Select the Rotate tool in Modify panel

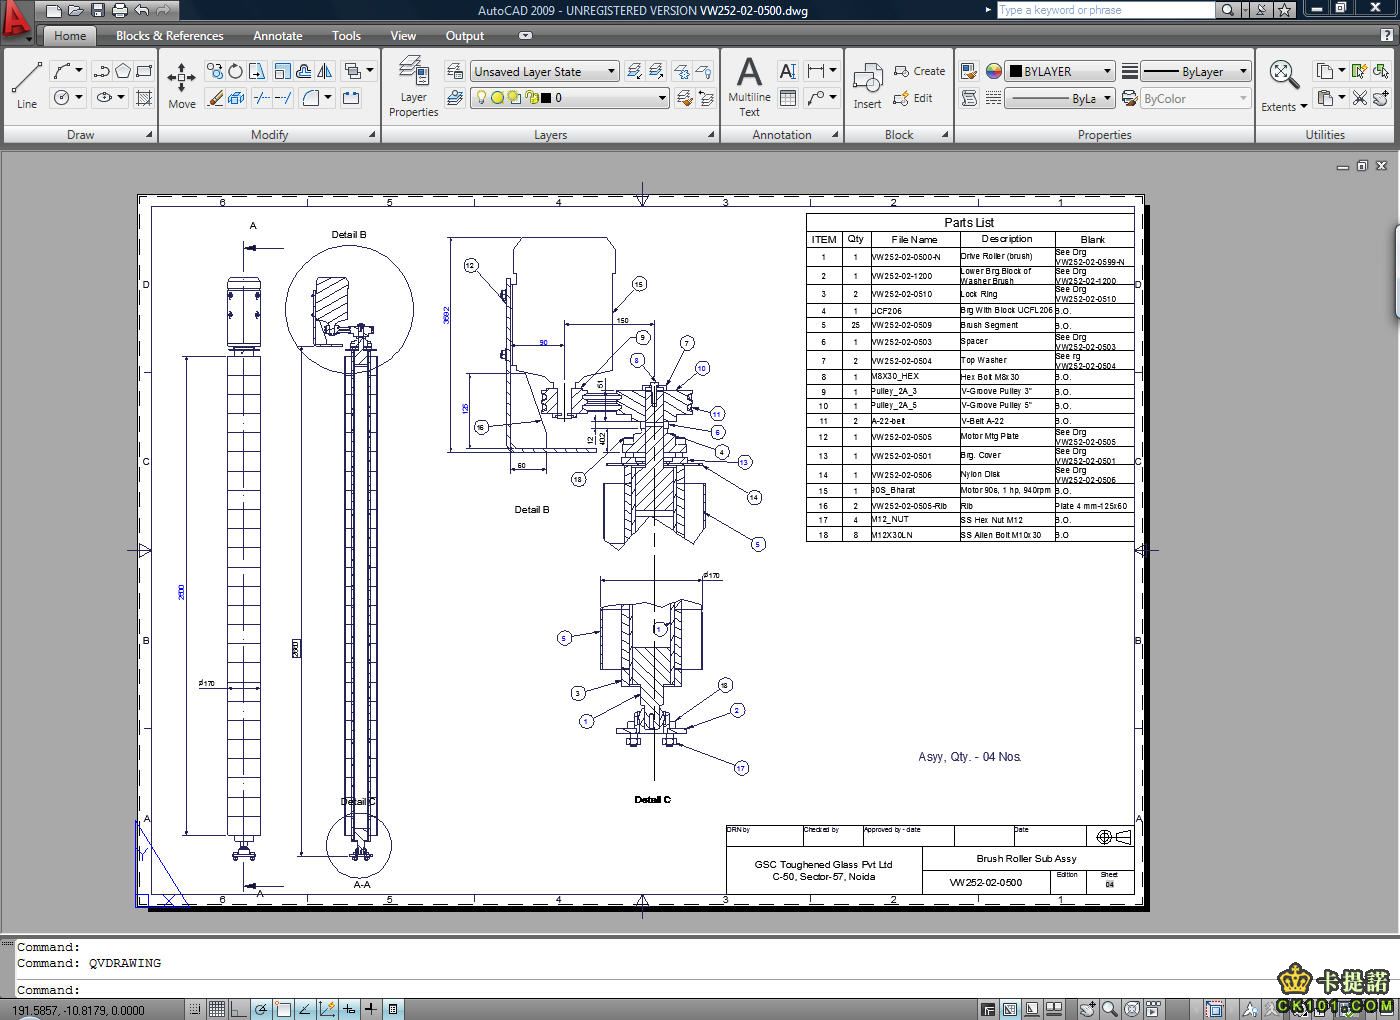coord(235,71)
